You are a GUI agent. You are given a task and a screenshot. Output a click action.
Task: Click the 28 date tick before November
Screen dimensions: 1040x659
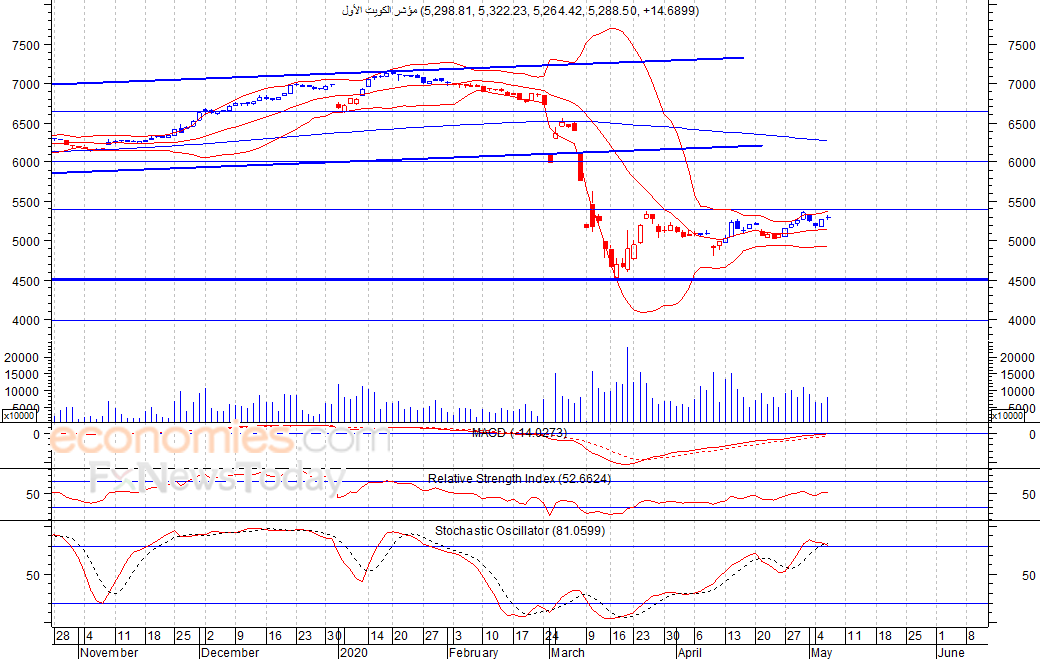[62, 636]
